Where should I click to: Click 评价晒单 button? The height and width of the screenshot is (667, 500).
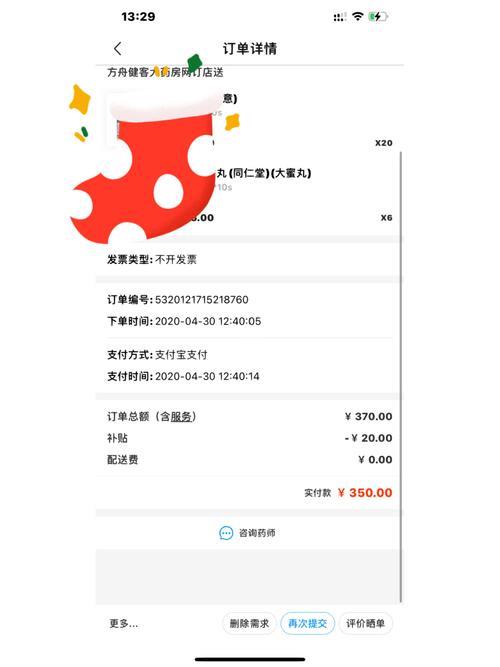(x=366, y=624)
